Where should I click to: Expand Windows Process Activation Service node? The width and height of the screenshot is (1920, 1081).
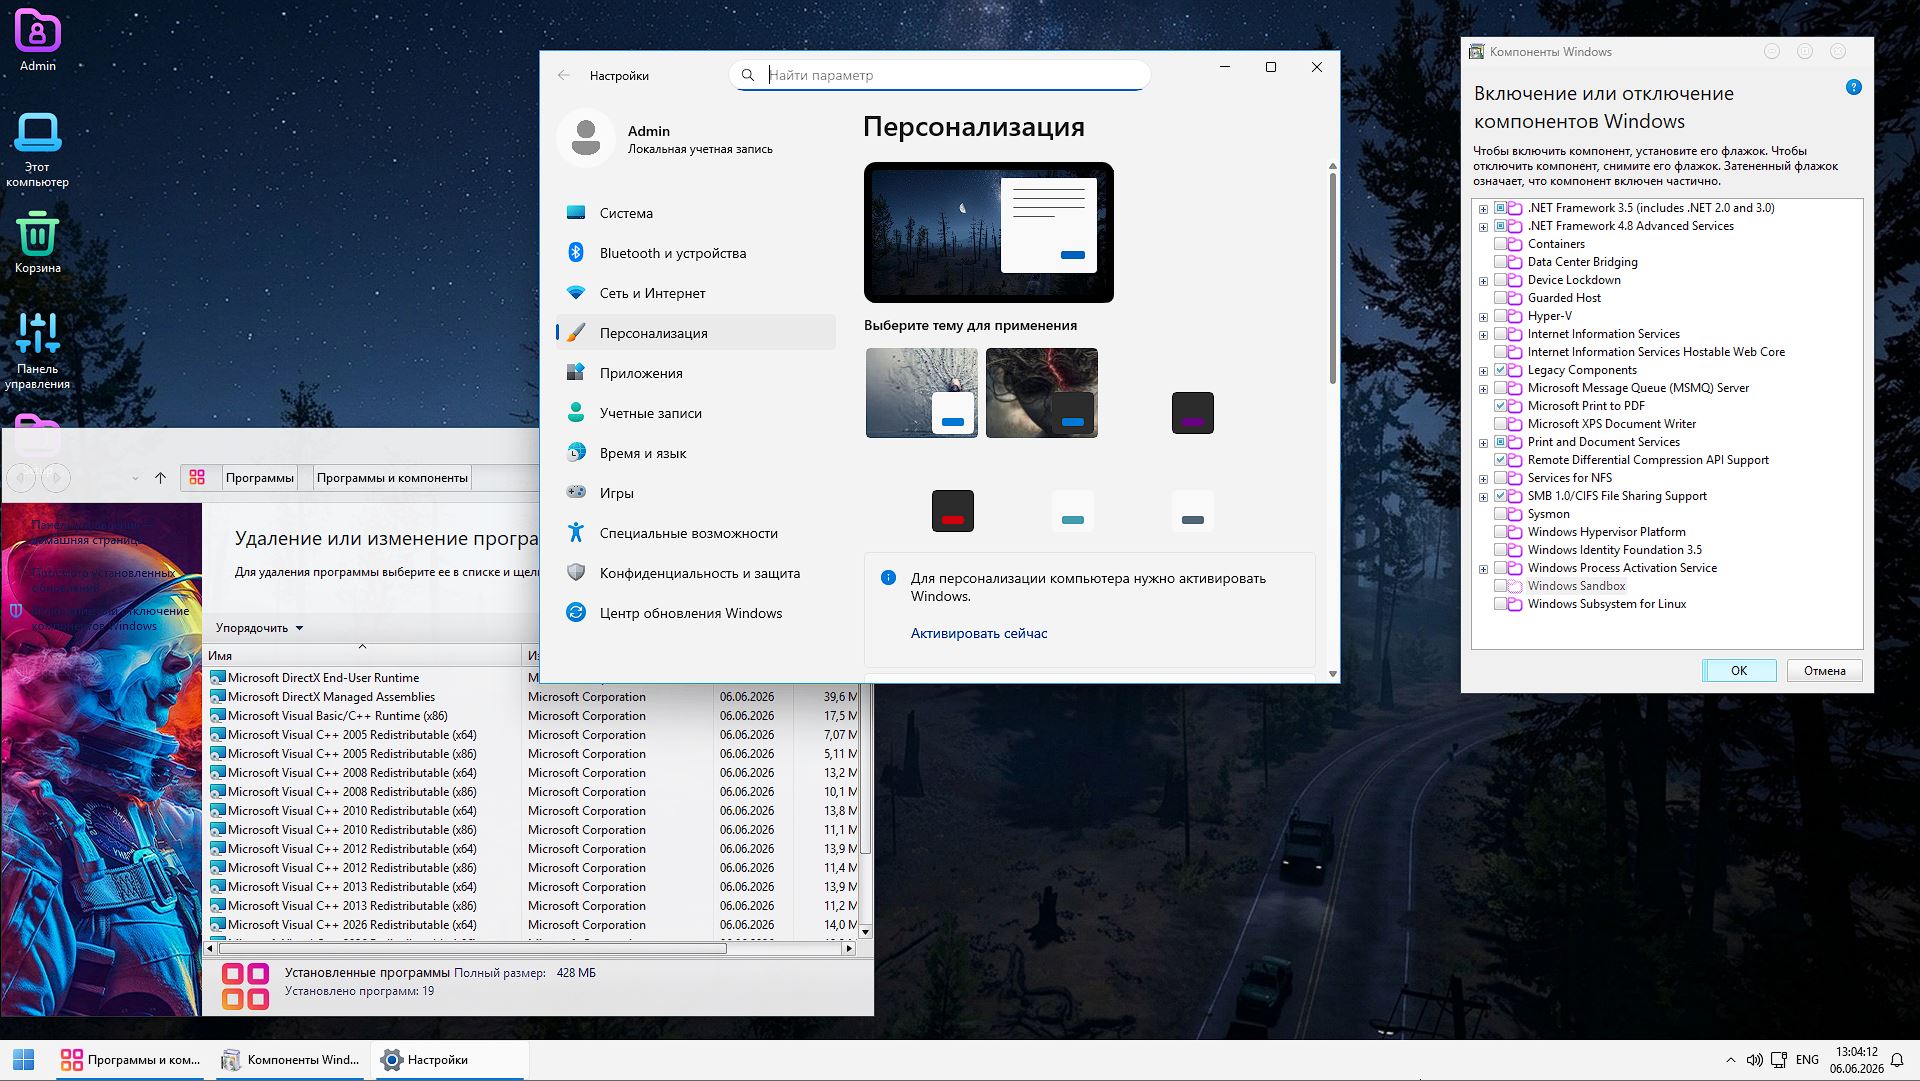[x=1483, y=569]
